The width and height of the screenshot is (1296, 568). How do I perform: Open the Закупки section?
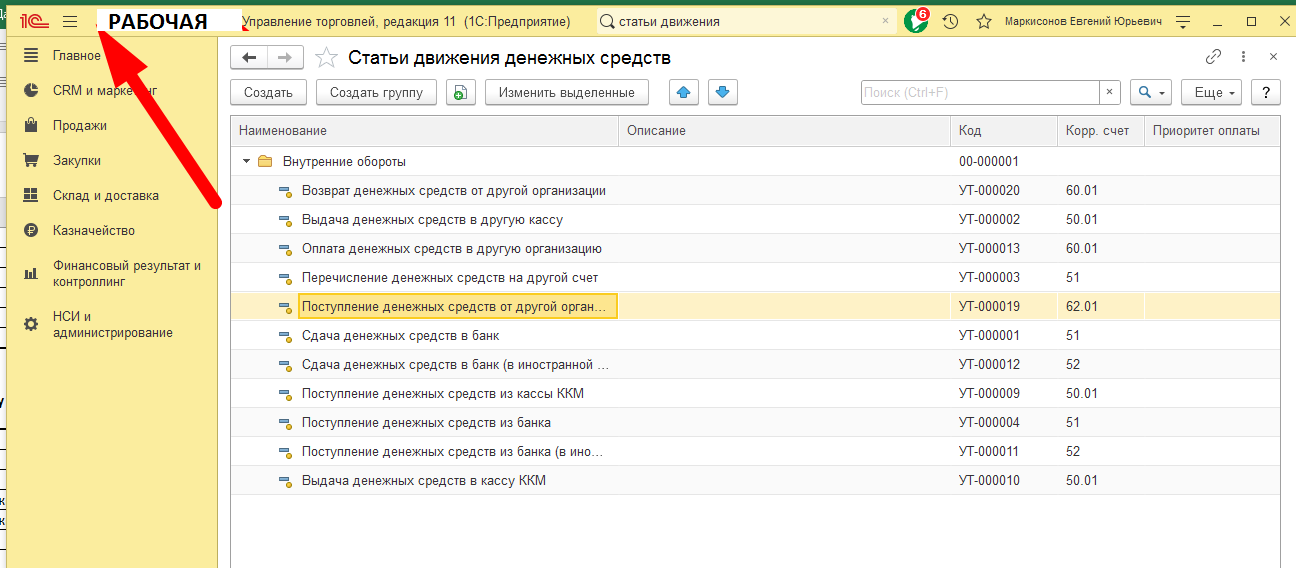(77, 160)
